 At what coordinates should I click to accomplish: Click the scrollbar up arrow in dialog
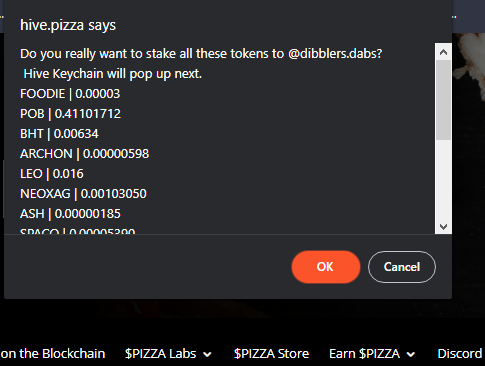(x=443, y=52)
